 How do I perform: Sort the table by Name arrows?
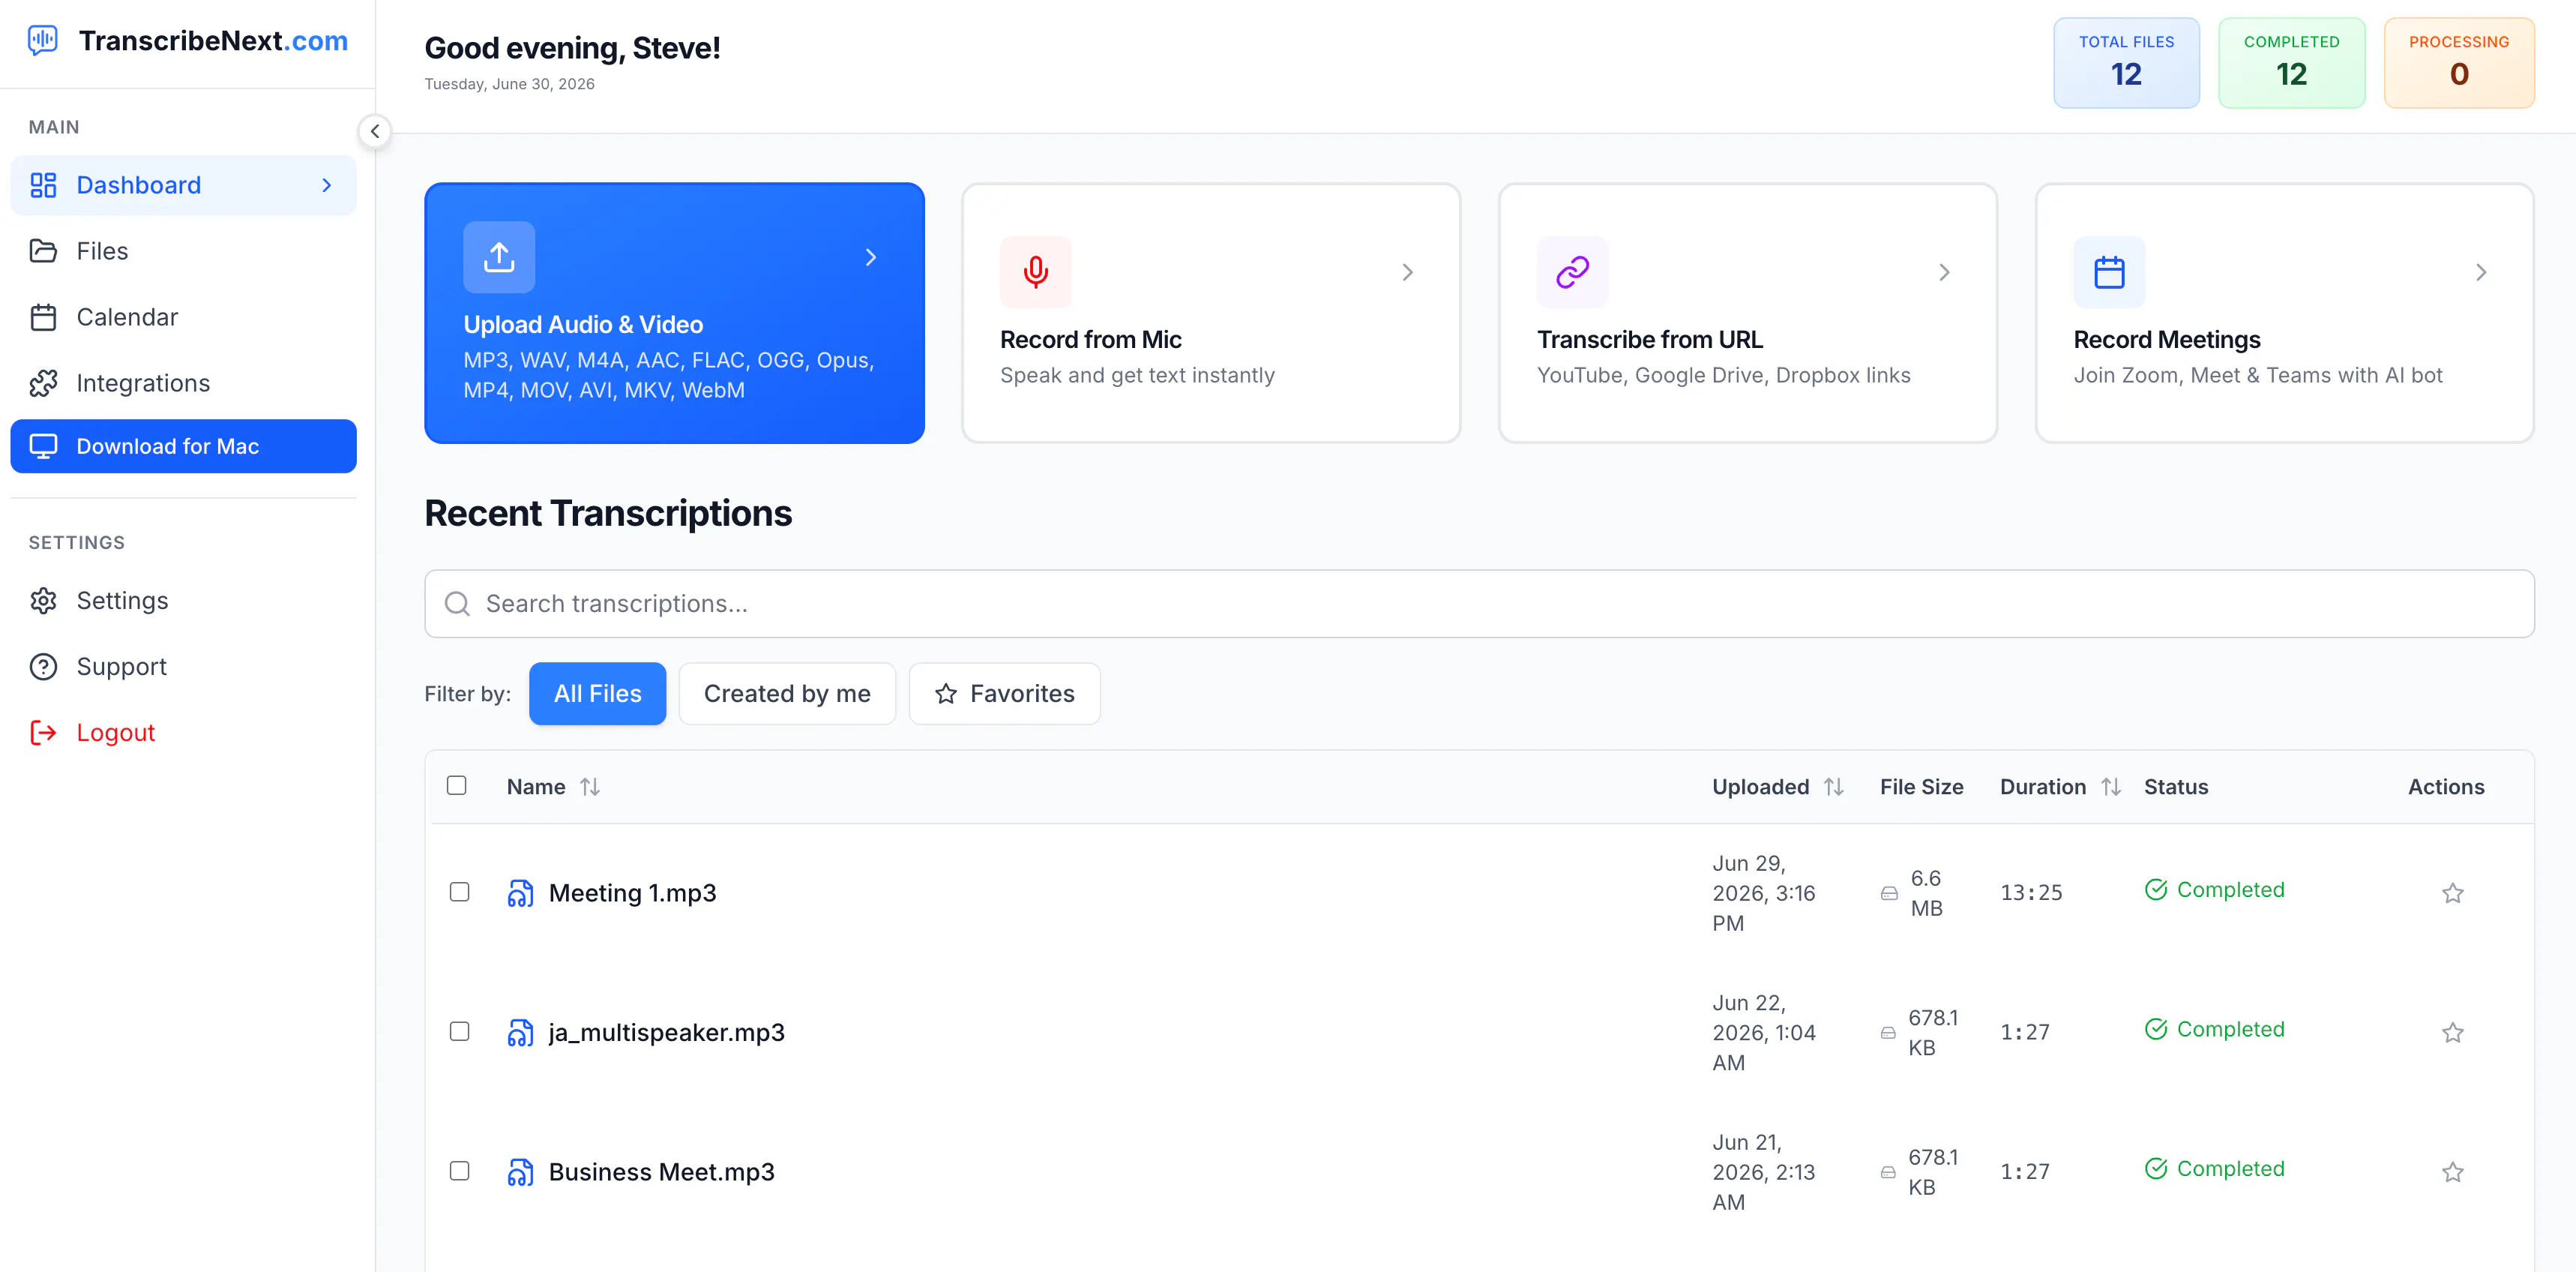click(590, 787)
